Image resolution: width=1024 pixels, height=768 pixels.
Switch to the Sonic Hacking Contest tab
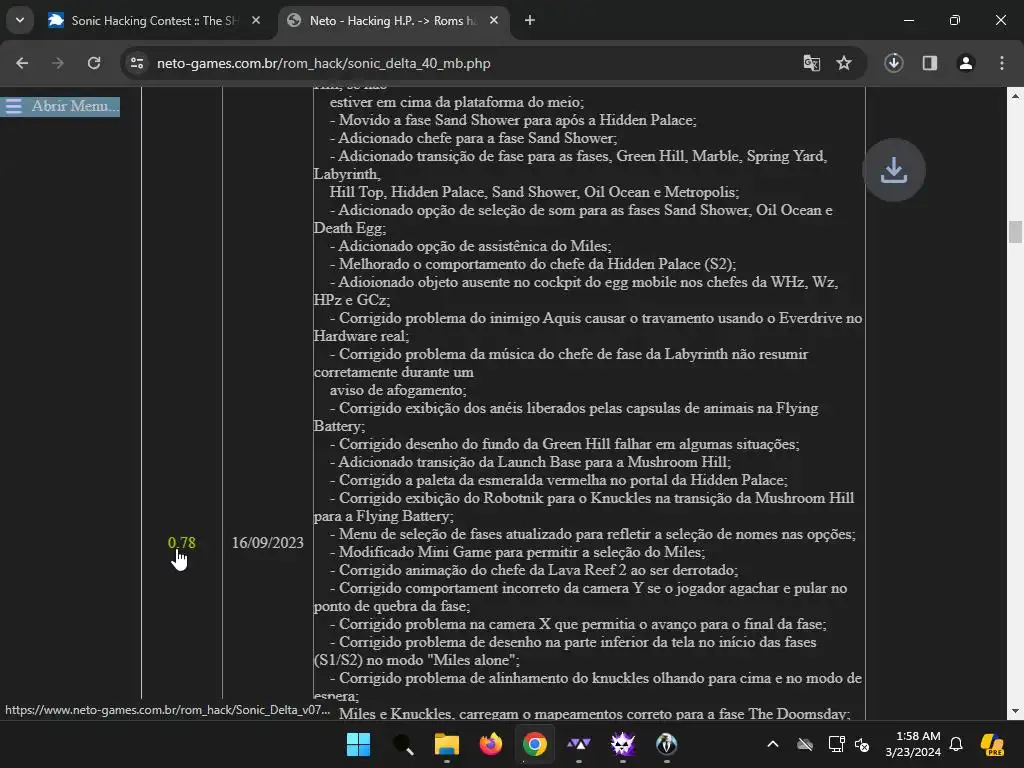point(155,20)
